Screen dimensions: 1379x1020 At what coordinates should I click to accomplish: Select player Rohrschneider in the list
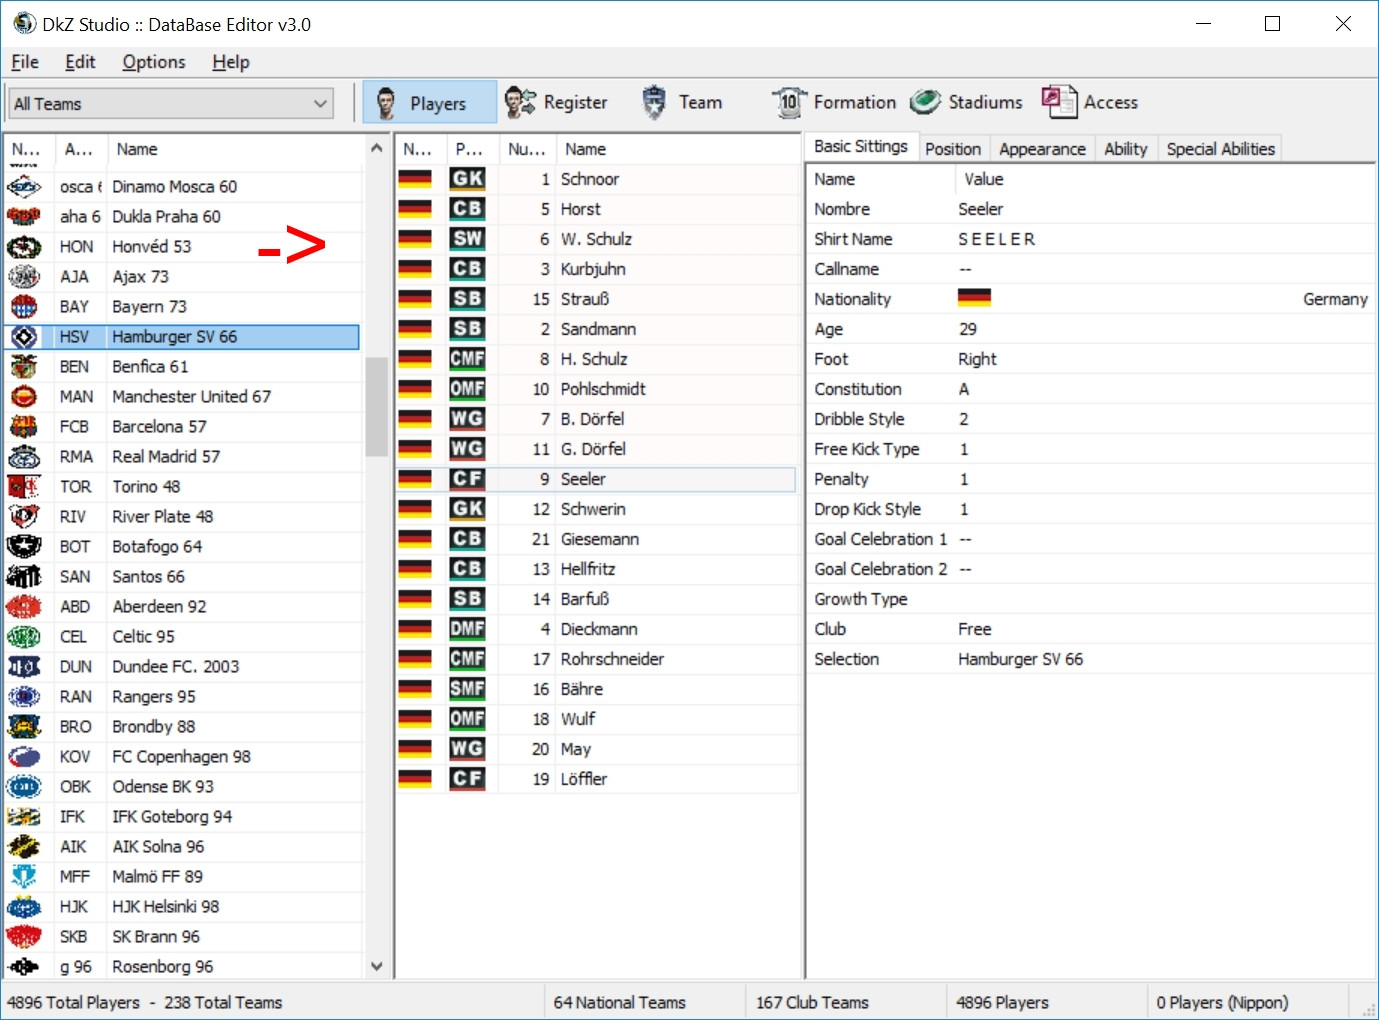pos(597,659)
